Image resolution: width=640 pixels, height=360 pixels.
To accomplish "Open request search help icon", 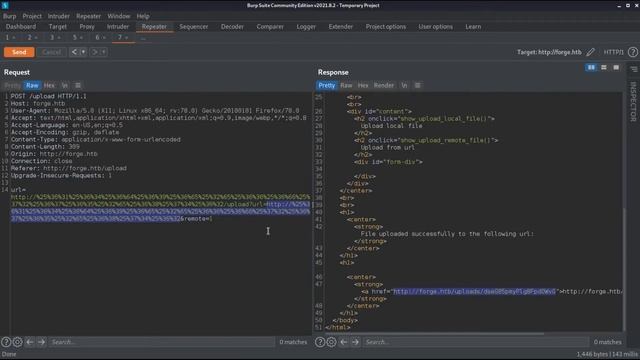I will [6, 342].
